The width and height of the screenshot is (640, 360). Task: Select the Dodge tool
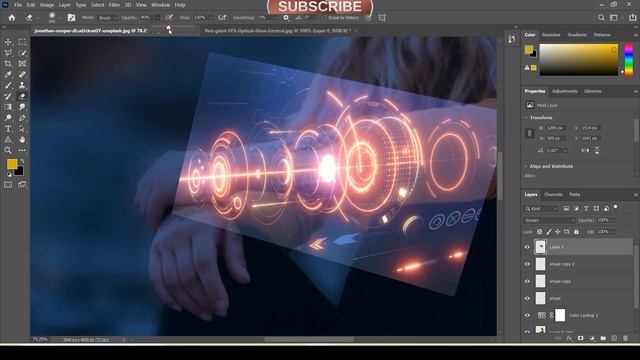tap(8, 118)
